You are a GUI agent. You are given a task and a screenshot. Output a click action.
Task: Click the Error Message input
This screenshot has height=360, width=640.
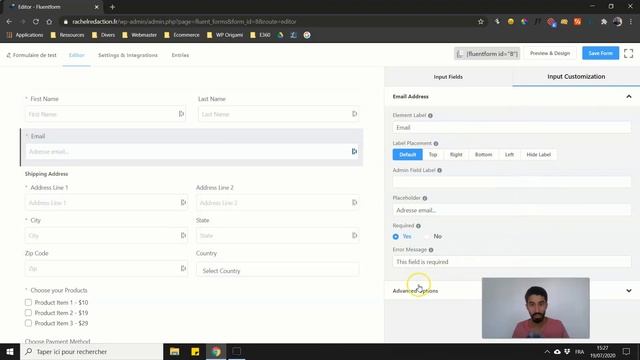pos(511,262)
